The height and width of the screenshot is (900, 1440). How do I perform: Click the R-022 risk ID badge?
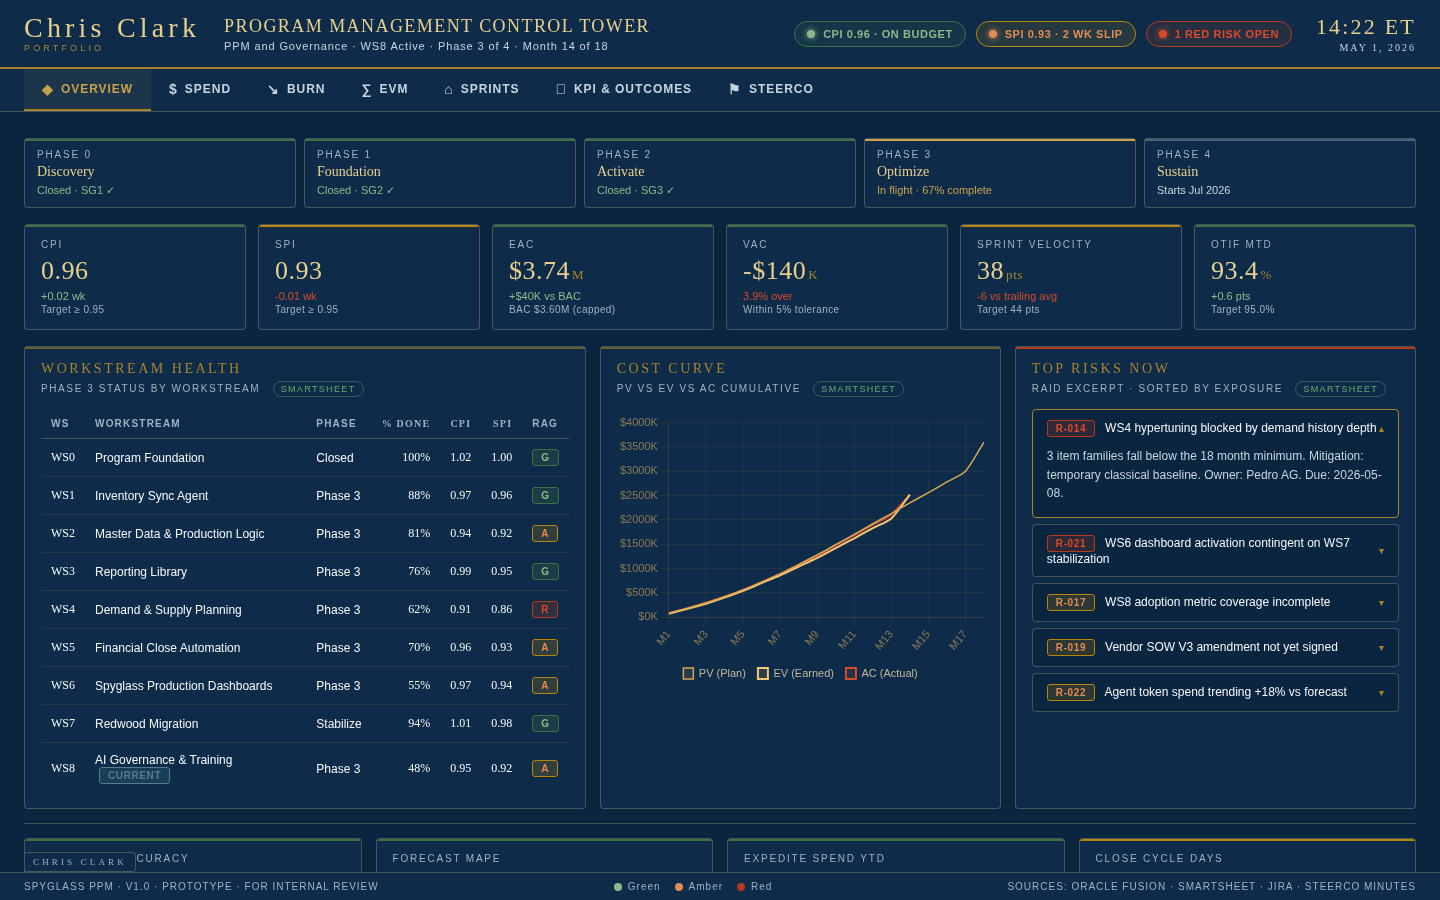1071,692
